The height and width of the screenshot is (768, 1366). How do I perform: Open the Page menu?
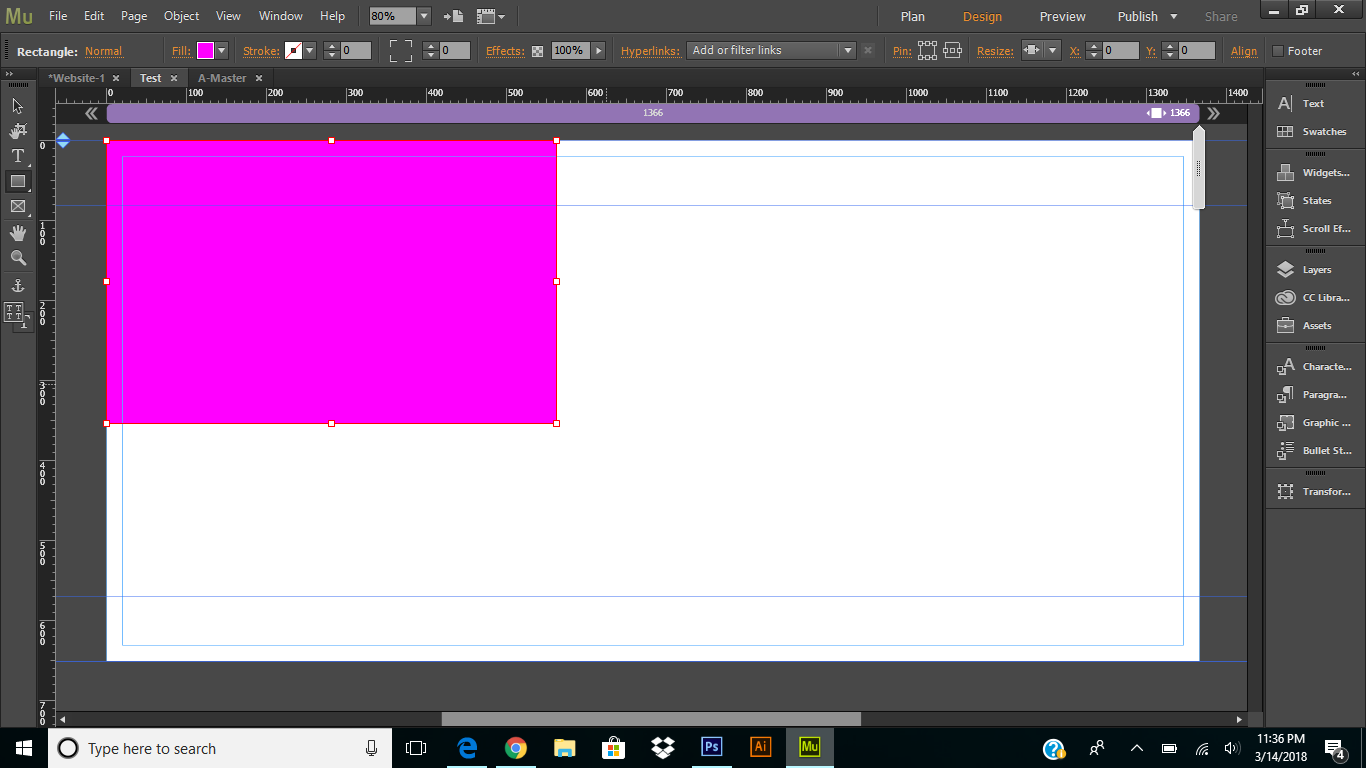pos(134,16)
